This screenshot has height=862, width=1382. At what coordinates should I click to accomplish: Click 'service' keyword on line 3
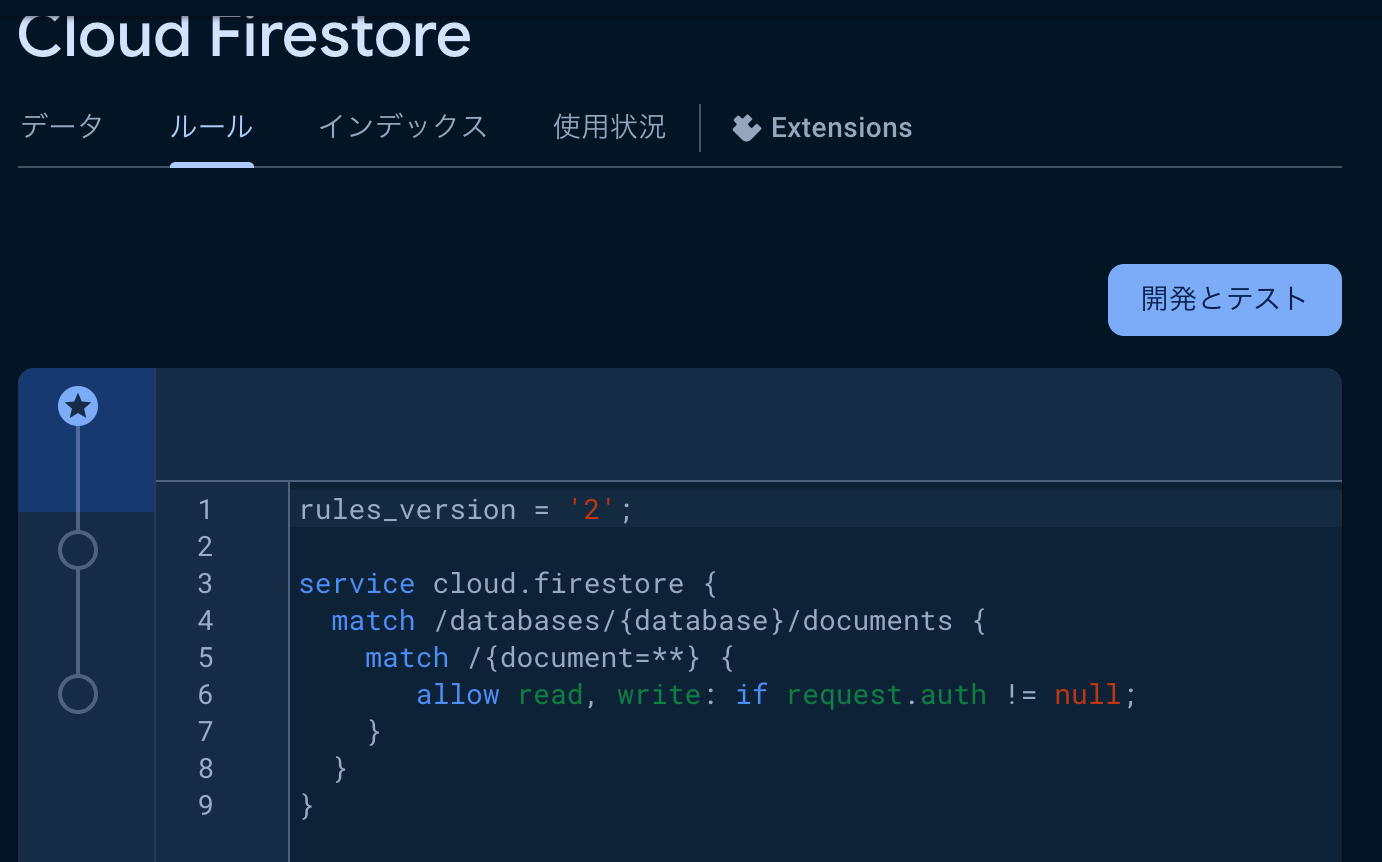pyautogui.click(x=357, y=584)
